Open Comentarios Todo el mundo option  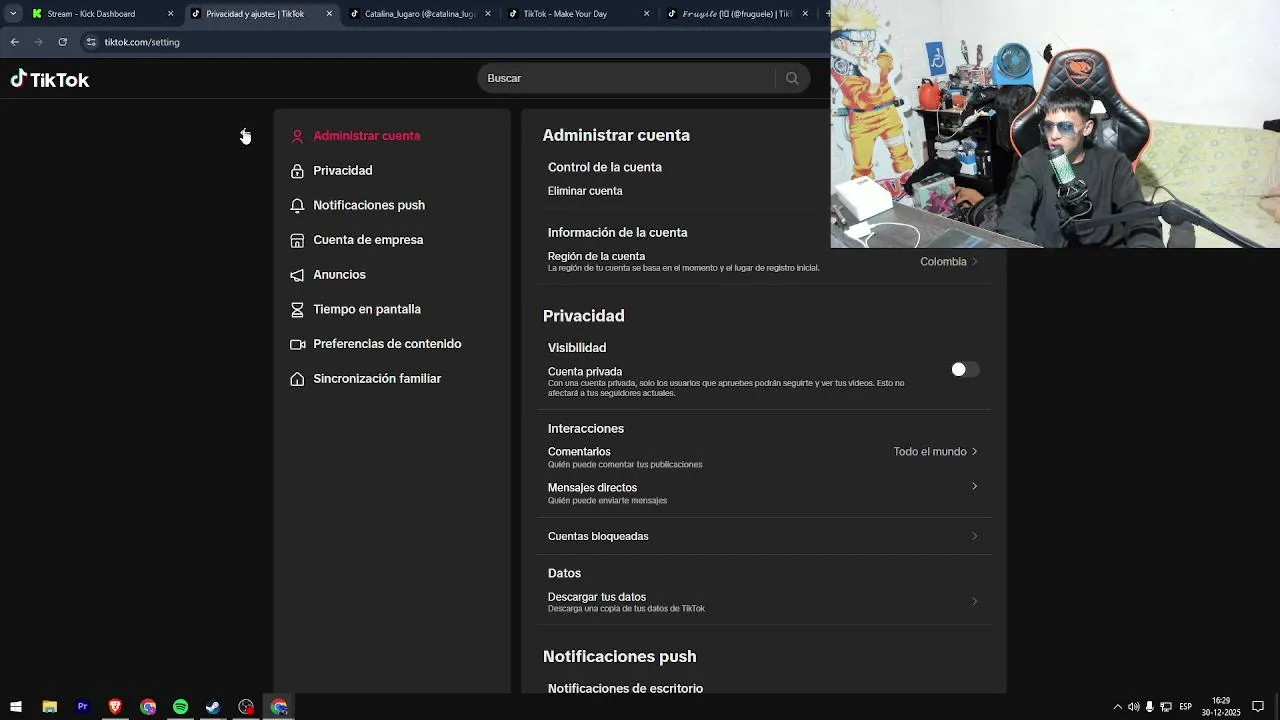935,452
